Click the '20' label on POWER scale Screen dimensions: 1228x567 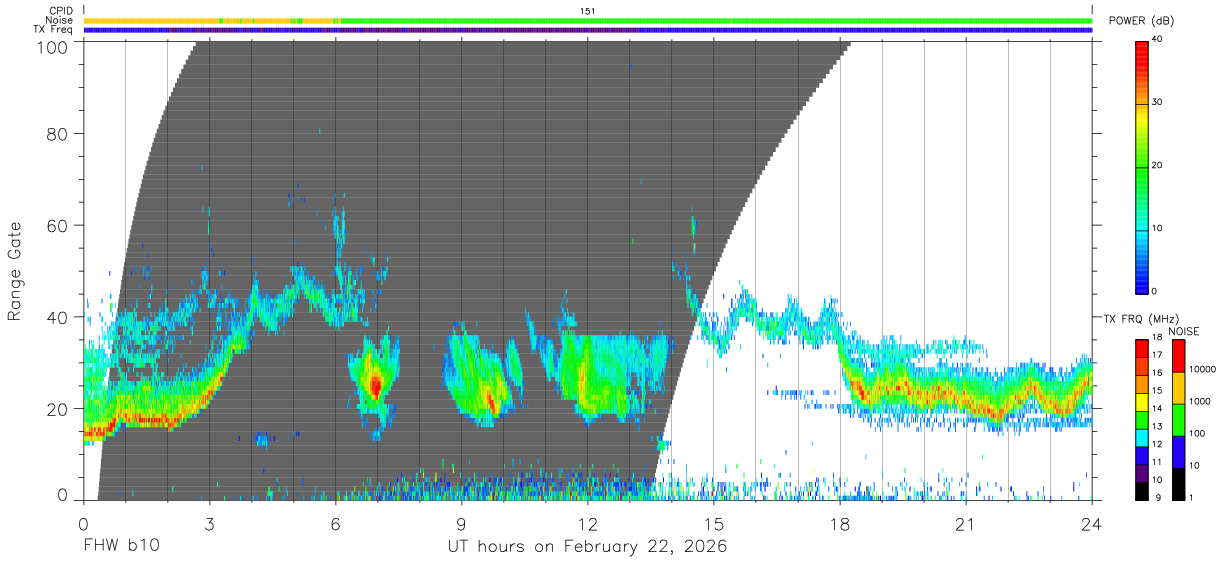(x=1159, y=166)
